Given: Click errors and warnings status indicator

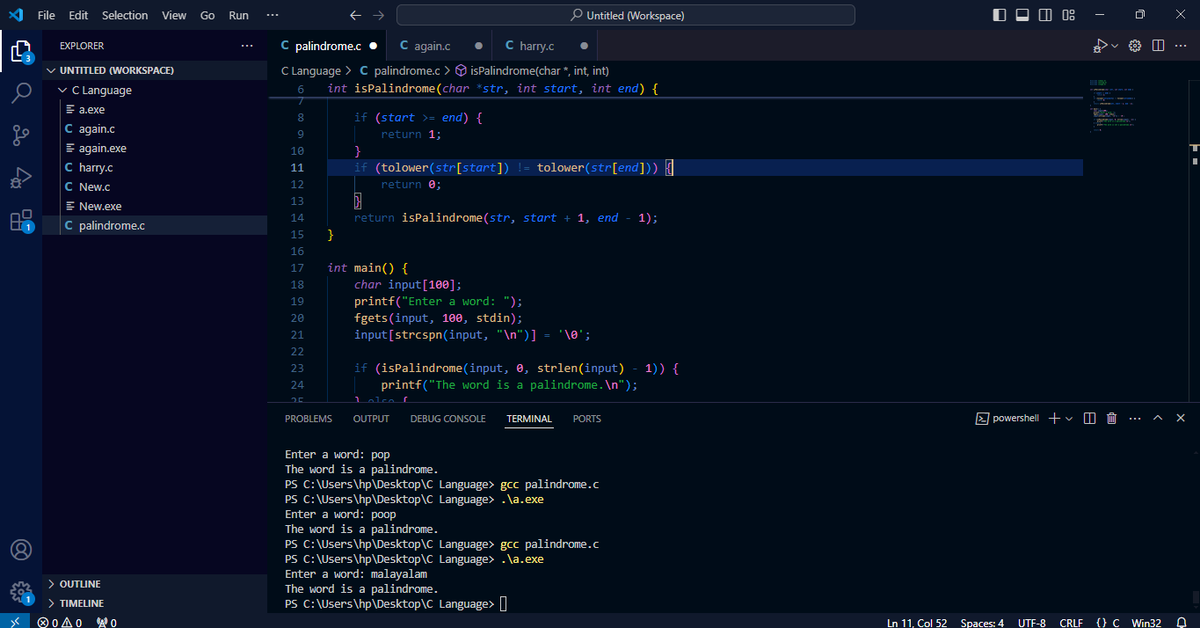Looking at the screenshot, I should click(62, 622).
